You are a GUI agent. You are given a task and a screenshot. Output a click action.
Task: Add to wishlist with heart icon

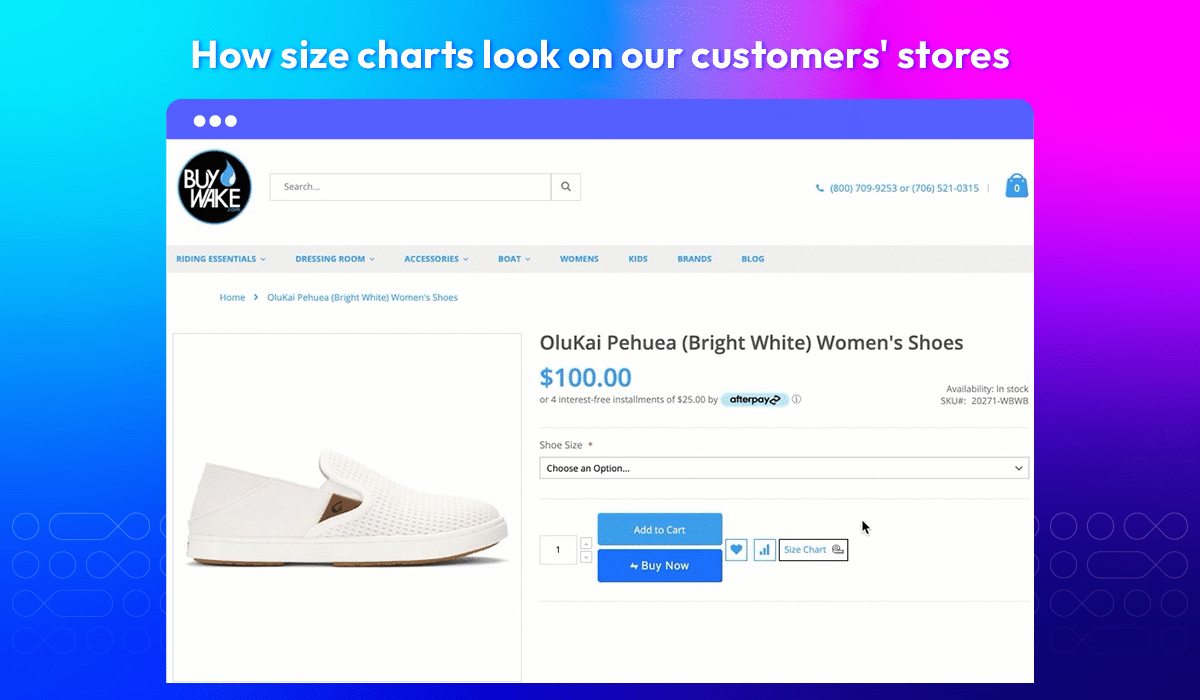pos(736,549)
